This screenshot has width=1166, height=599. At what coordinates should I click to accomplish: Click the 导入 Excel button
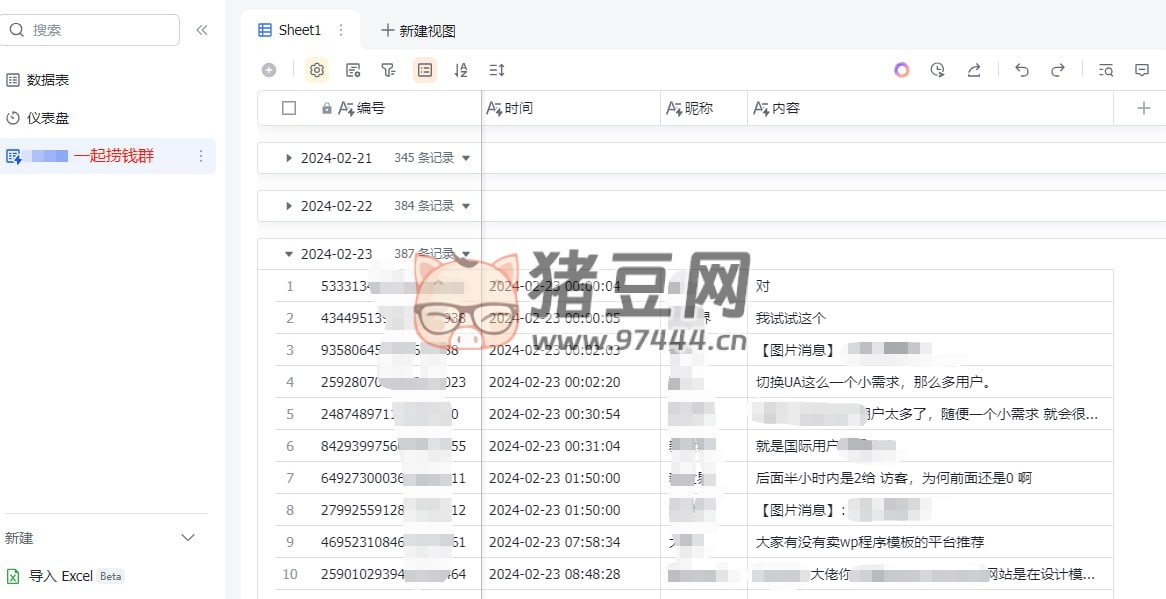[65, 576]
